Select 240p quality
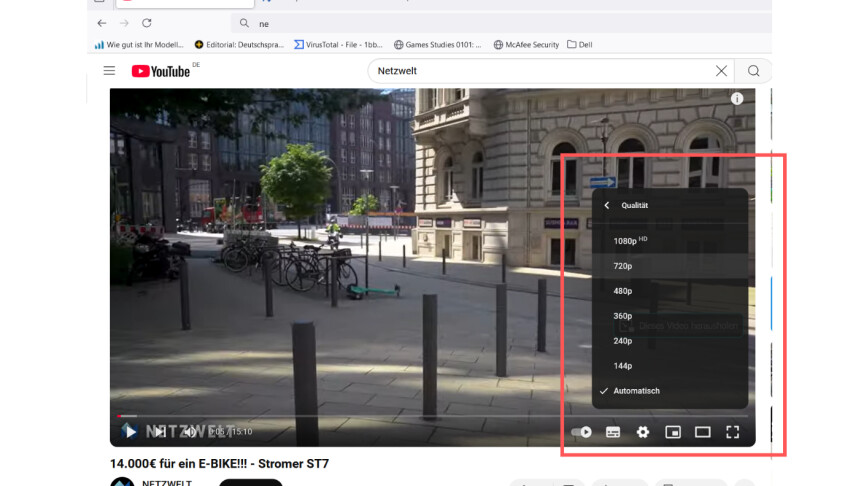The image size is (864, 486). (x=670, y=341)
